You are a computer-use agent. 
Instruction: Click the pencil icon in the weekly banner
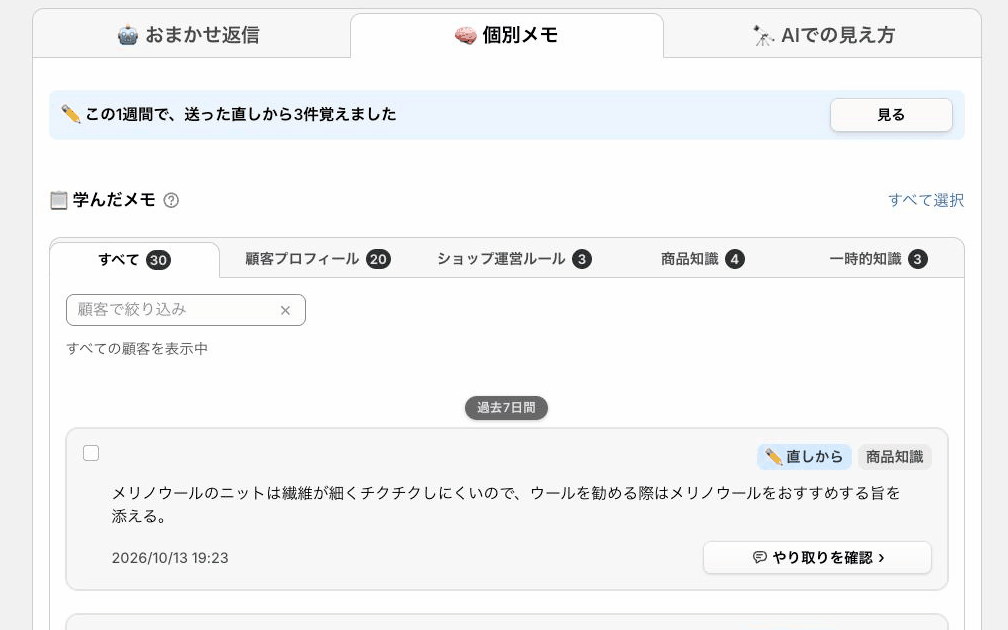pos(71,114)
